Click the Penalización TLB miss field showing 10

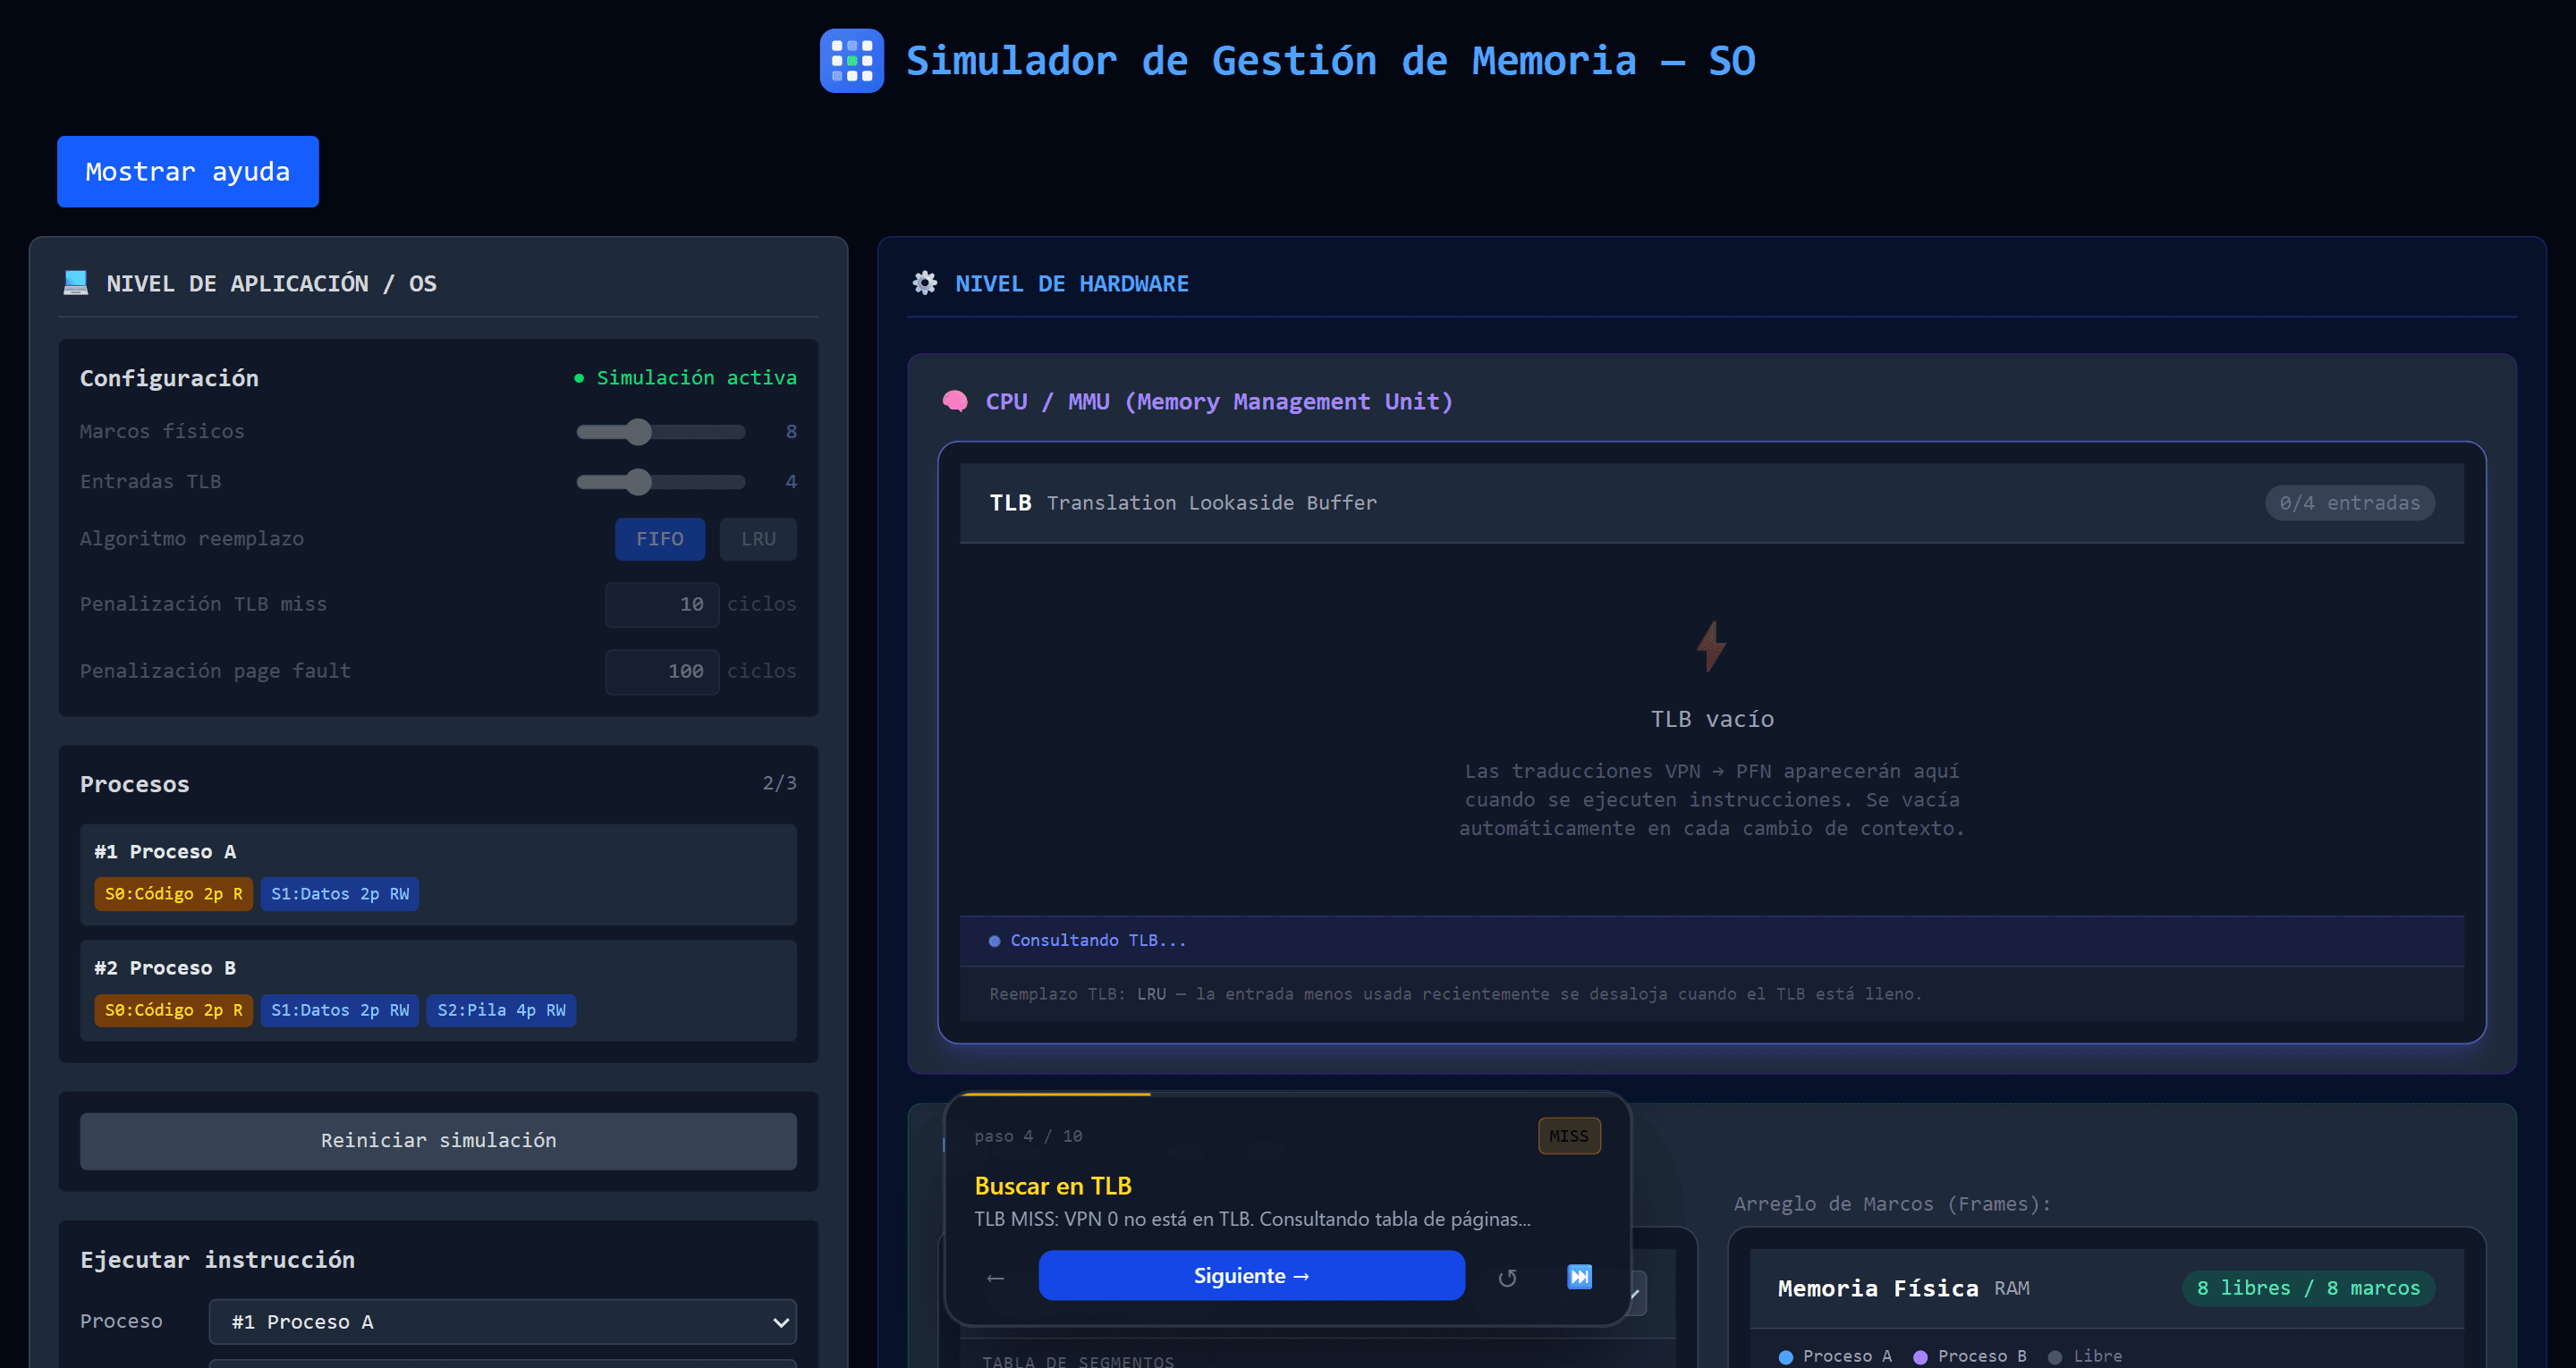(662, 604)
